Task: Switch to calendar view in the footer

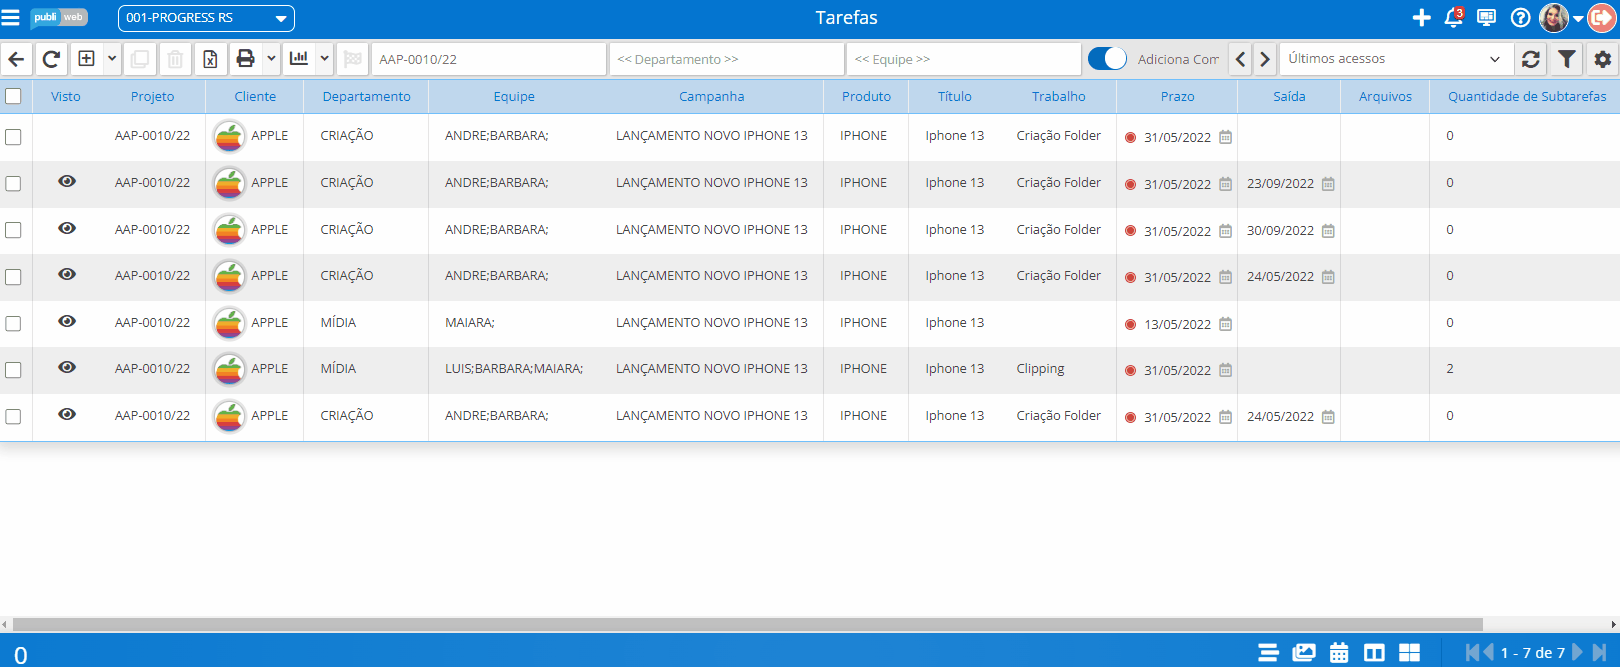Action: [x=1339, y=653]
